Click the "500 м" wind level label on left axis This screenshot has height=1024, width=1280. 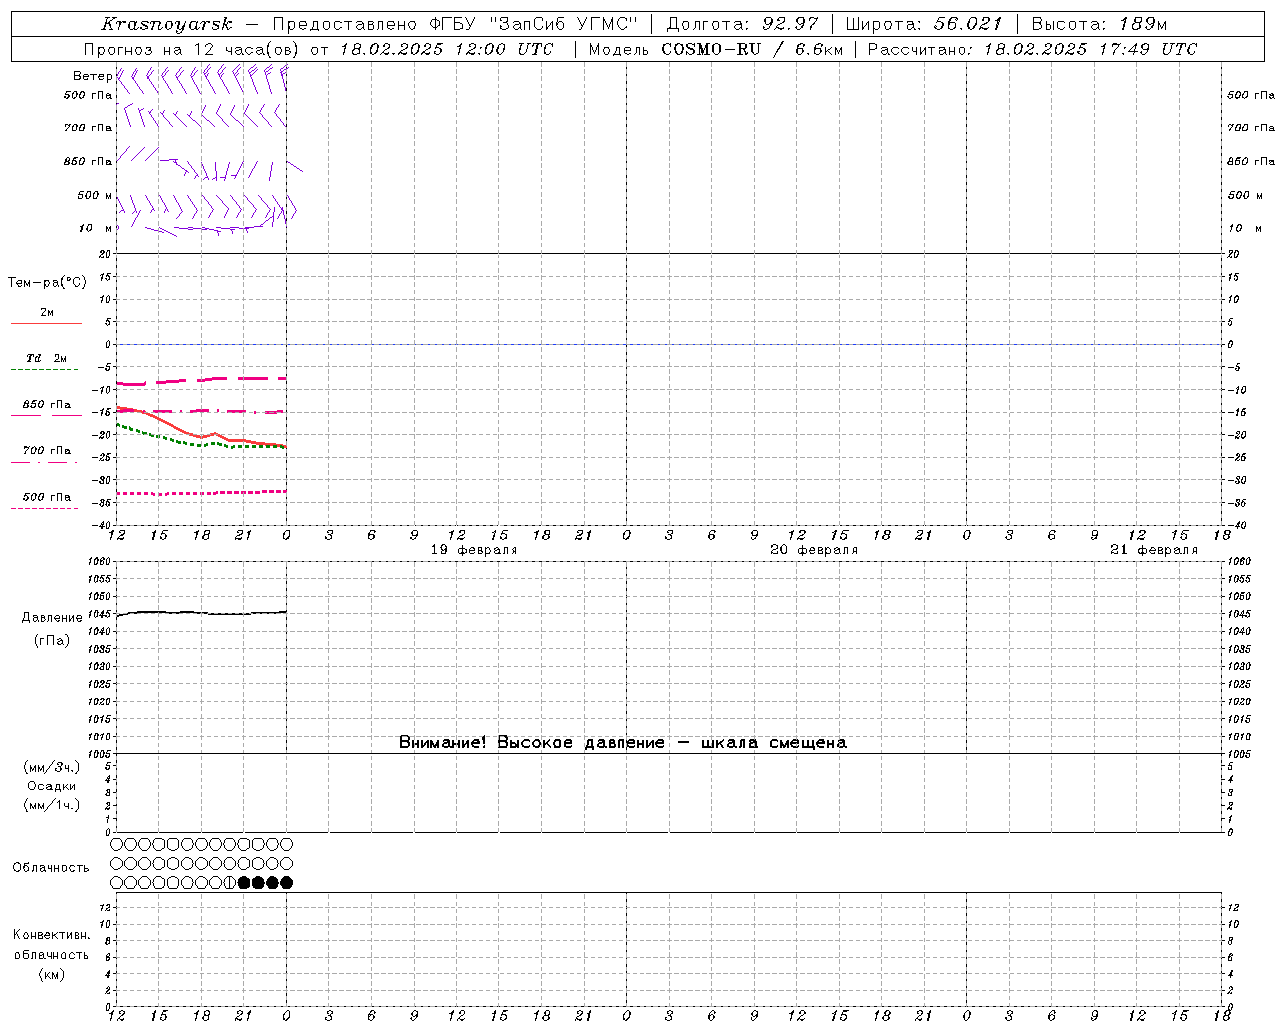click(95, 196)
